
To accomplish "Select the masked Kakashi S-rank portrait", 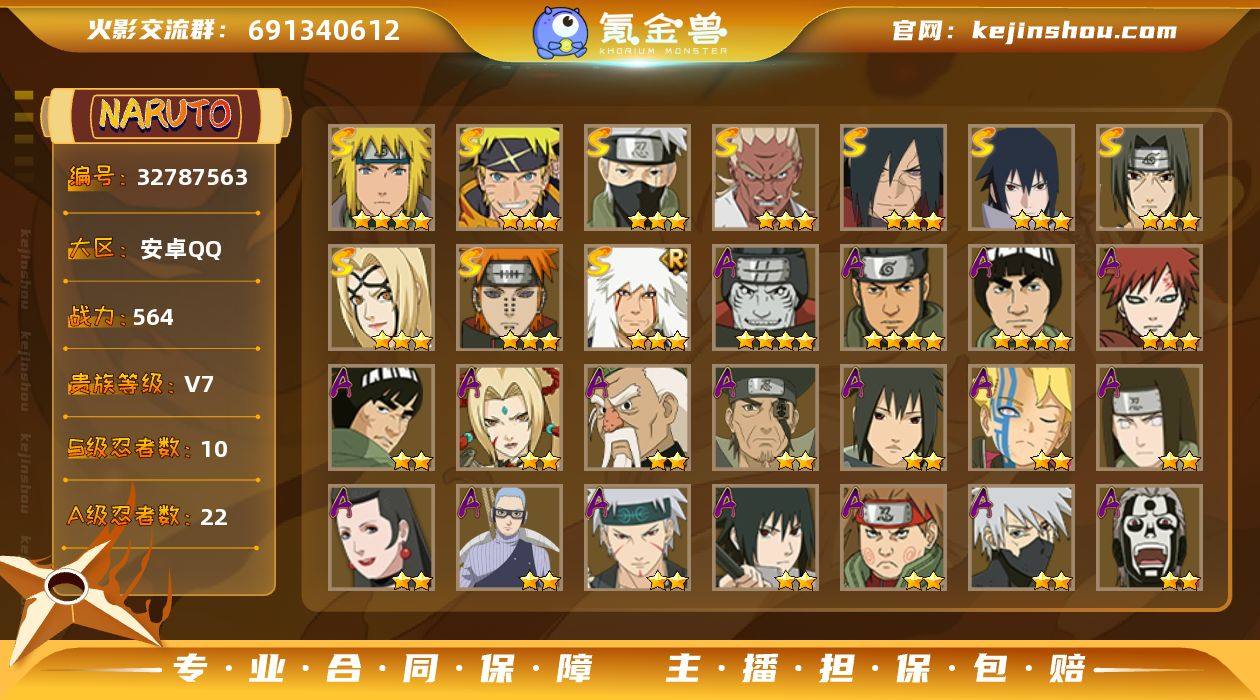I will click(x=637, y=178).
